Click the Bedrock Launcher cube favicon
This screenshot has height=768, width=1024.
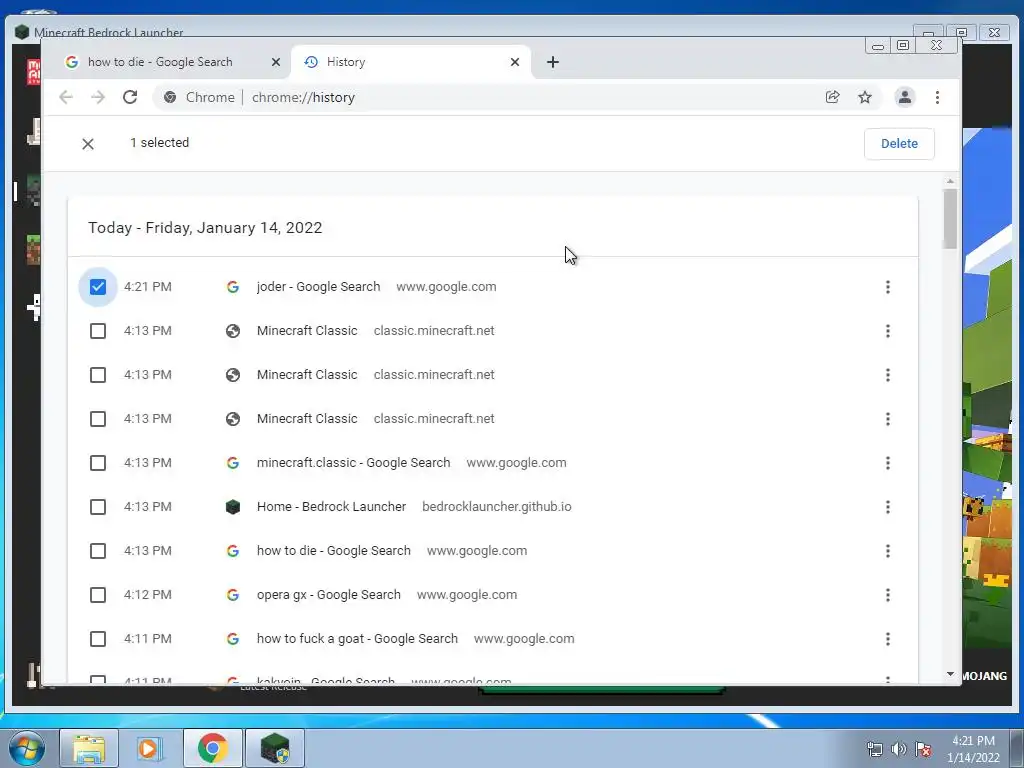pos(232,507)
